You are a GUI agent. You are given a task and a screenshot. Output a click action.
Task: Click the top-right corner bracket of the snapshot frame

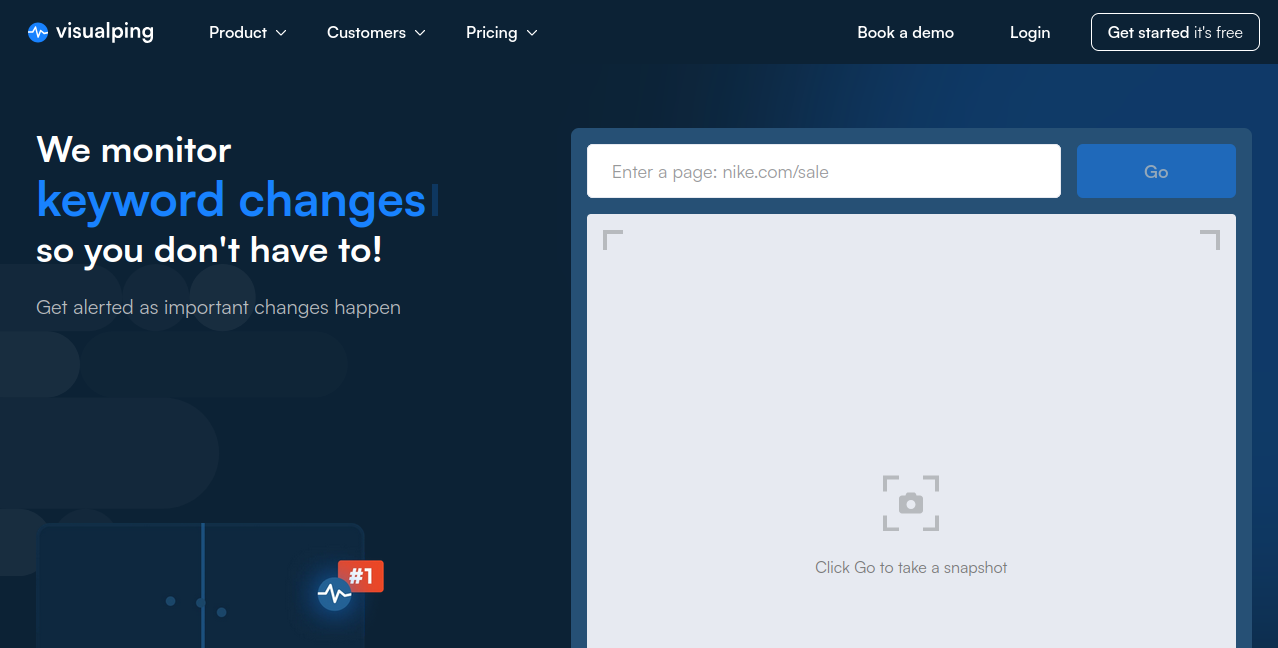pos(1211,239)
